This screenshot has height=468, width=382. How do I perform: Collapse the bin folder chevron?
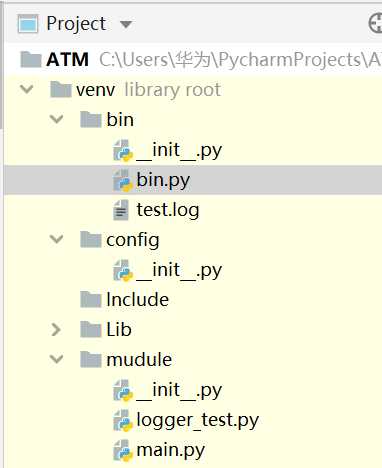pyautogui.click(x=57, y=119)
